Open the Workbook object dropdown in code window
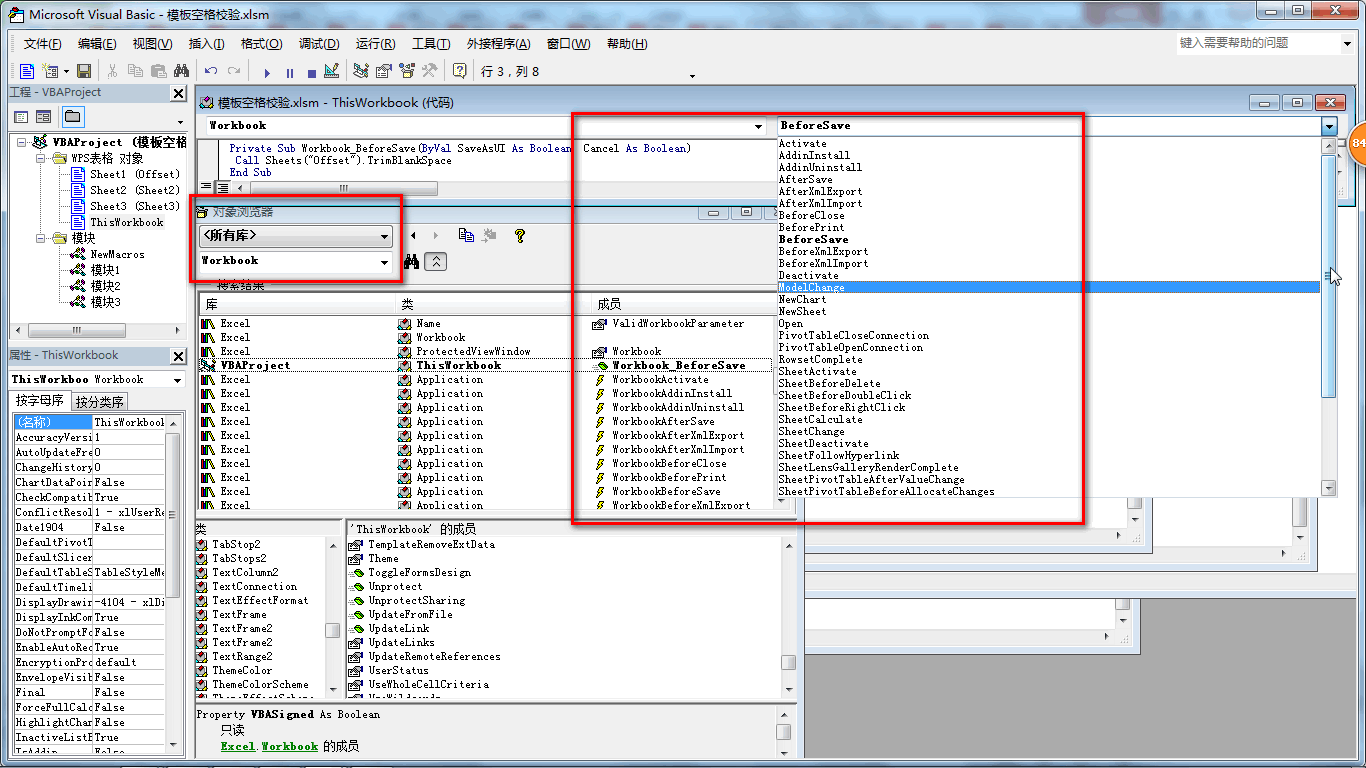The width and height of the screenshot is (1366, 768). point(758,126)
